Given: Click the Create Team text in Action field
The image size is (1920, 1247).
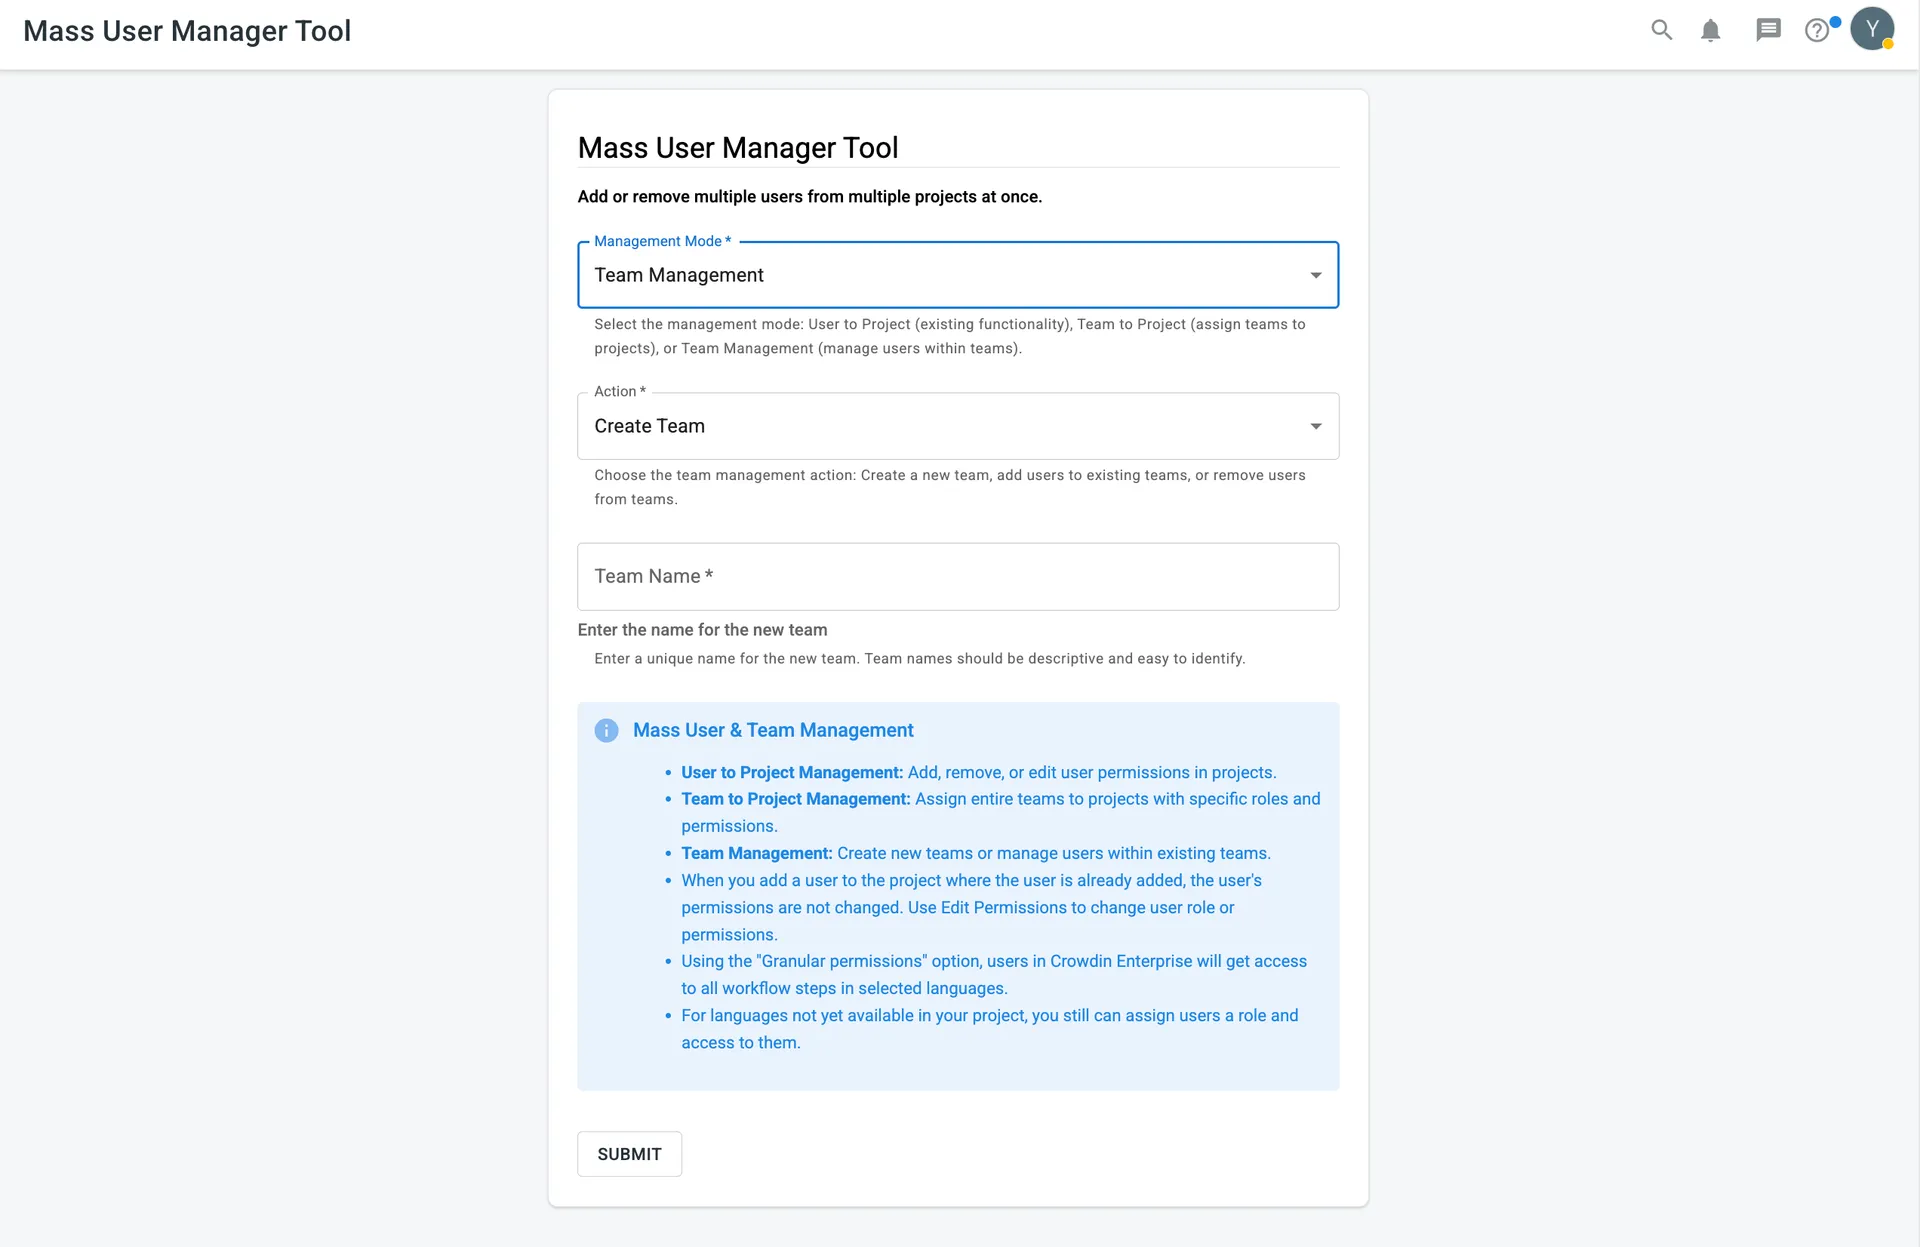Looking at the screenshot, I should tap(650, 426).
